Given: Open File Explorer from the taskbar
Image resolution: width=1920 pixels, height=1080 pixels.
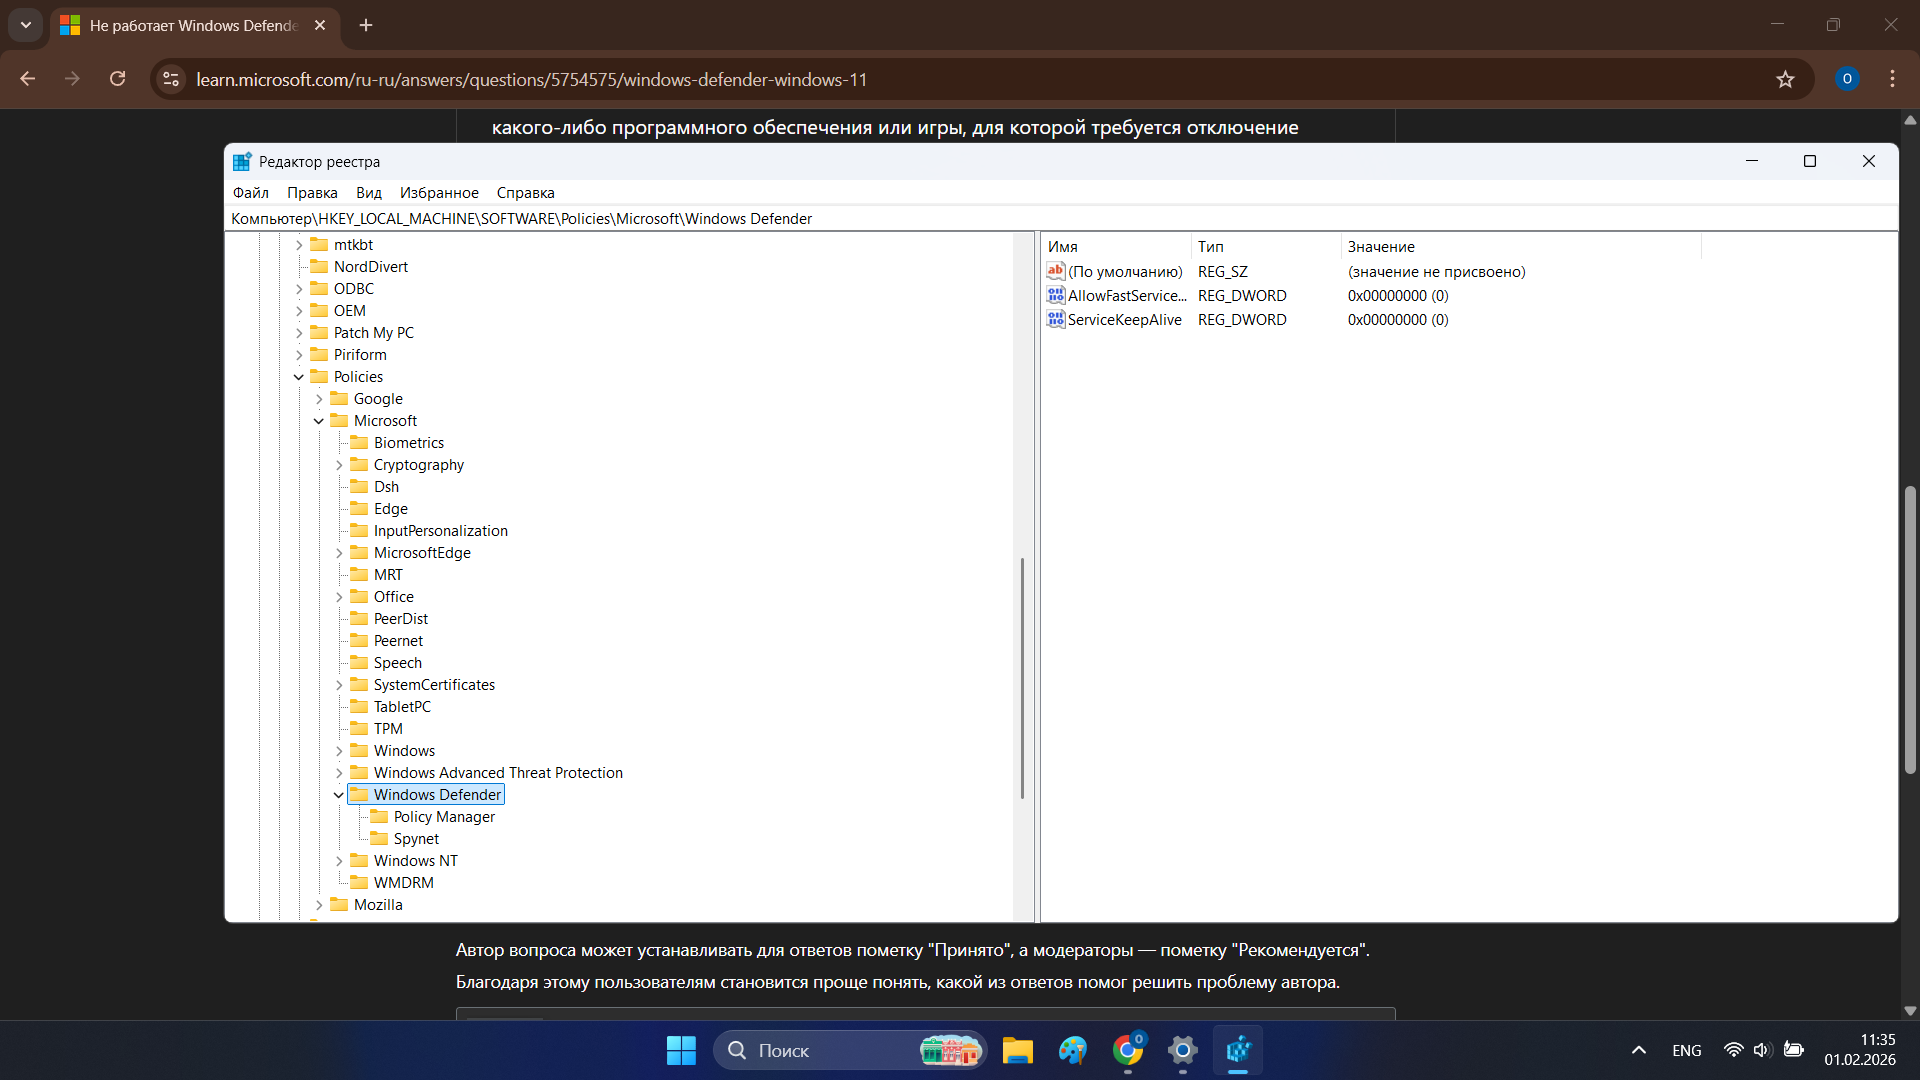Looking at the screenshot, I should click(x=1017, y=1050).
